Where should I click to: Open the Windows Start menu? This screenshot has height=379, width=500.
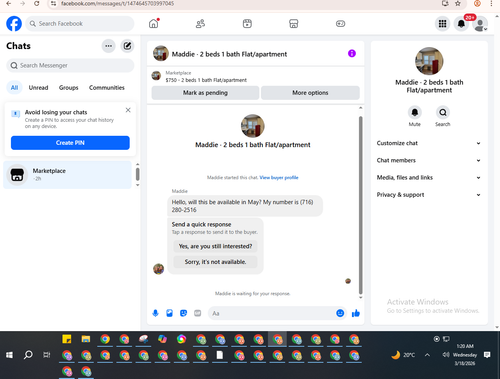(9, 355)
